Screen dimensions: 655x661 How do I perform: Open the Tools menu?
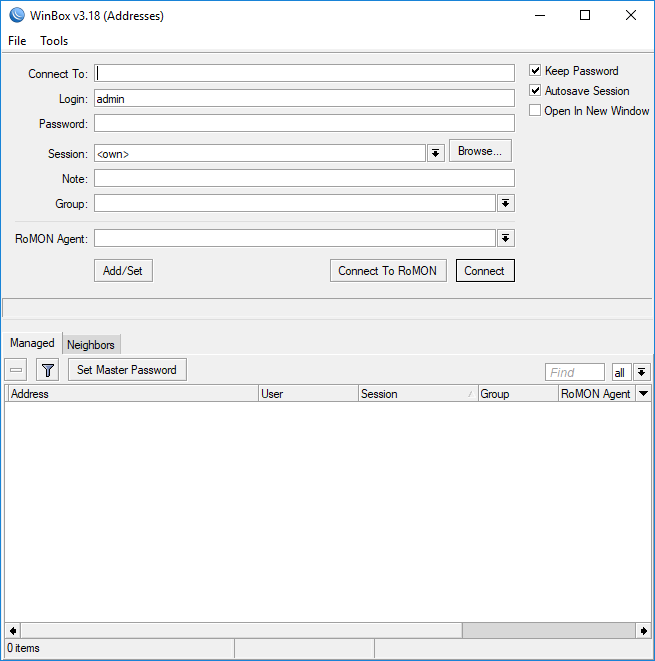[x=54, y=41]
